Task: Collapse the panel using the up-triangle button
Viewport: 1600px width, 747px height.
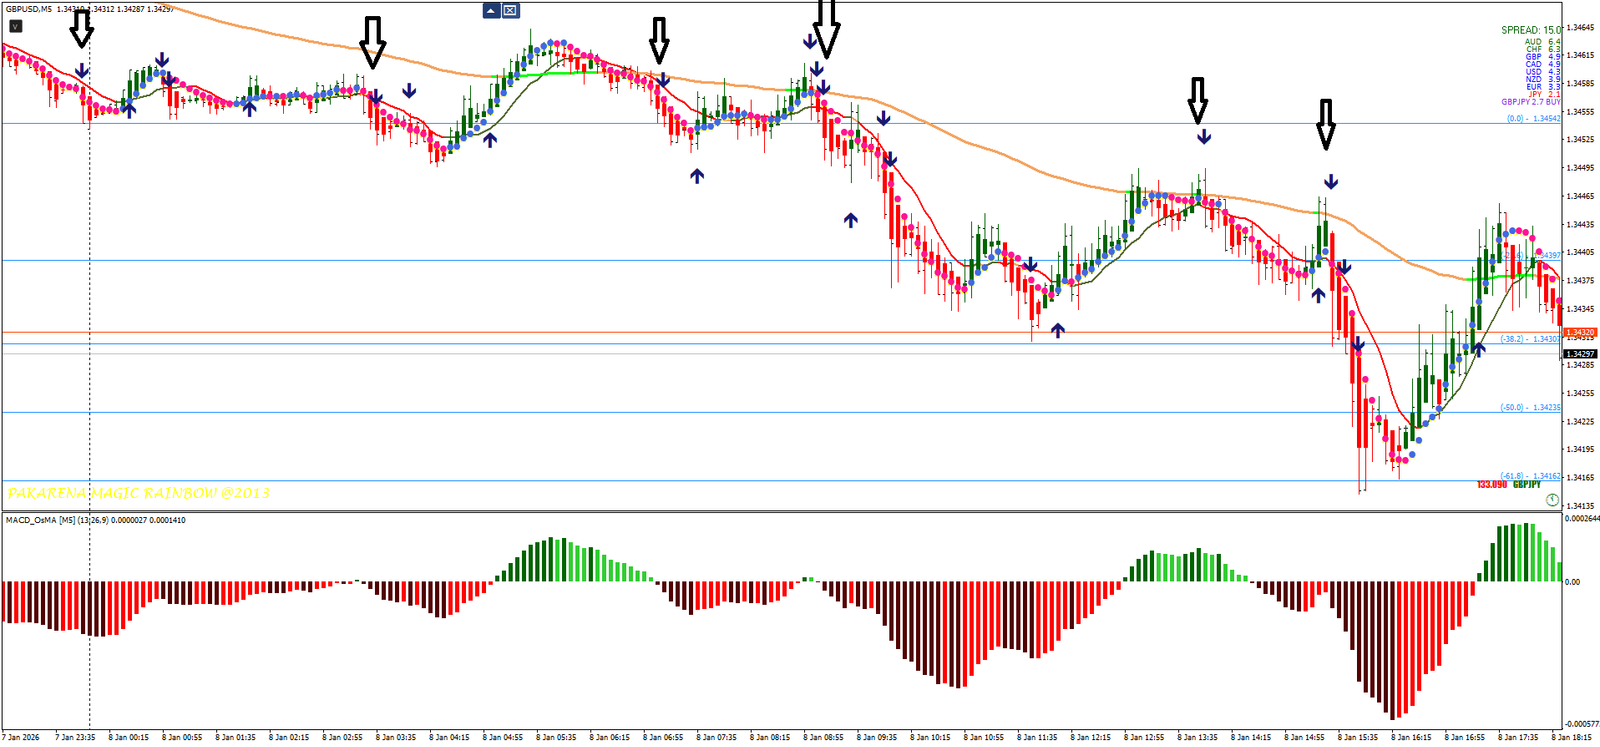Action: pos(491,11)
